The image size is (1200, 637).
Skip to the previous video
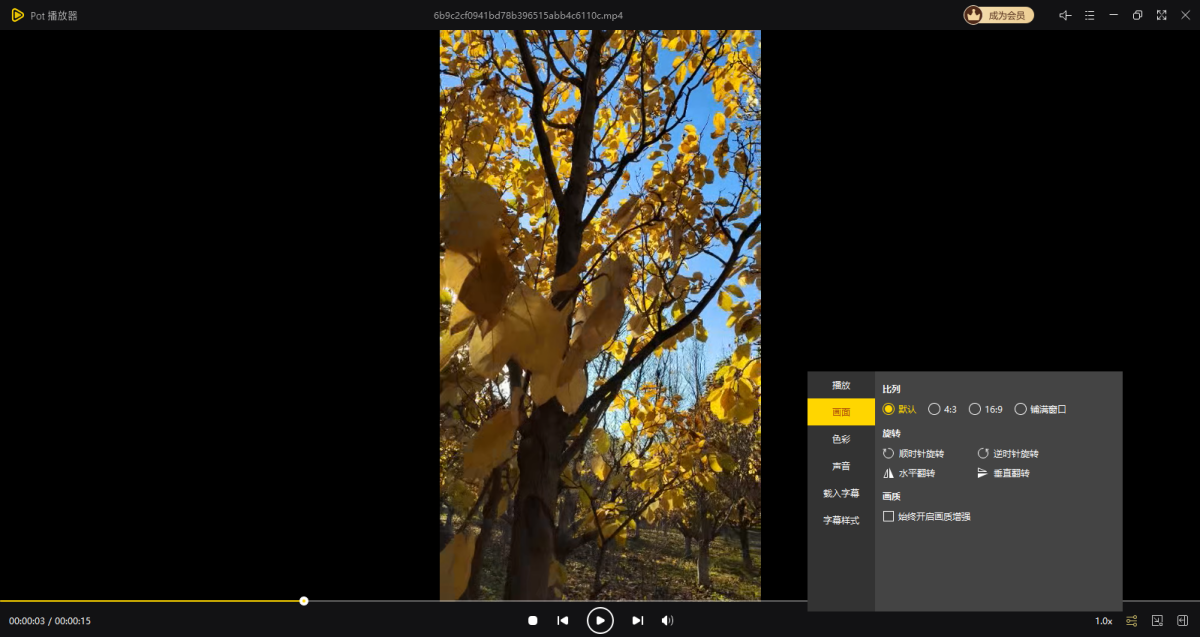tap(563, 621)
